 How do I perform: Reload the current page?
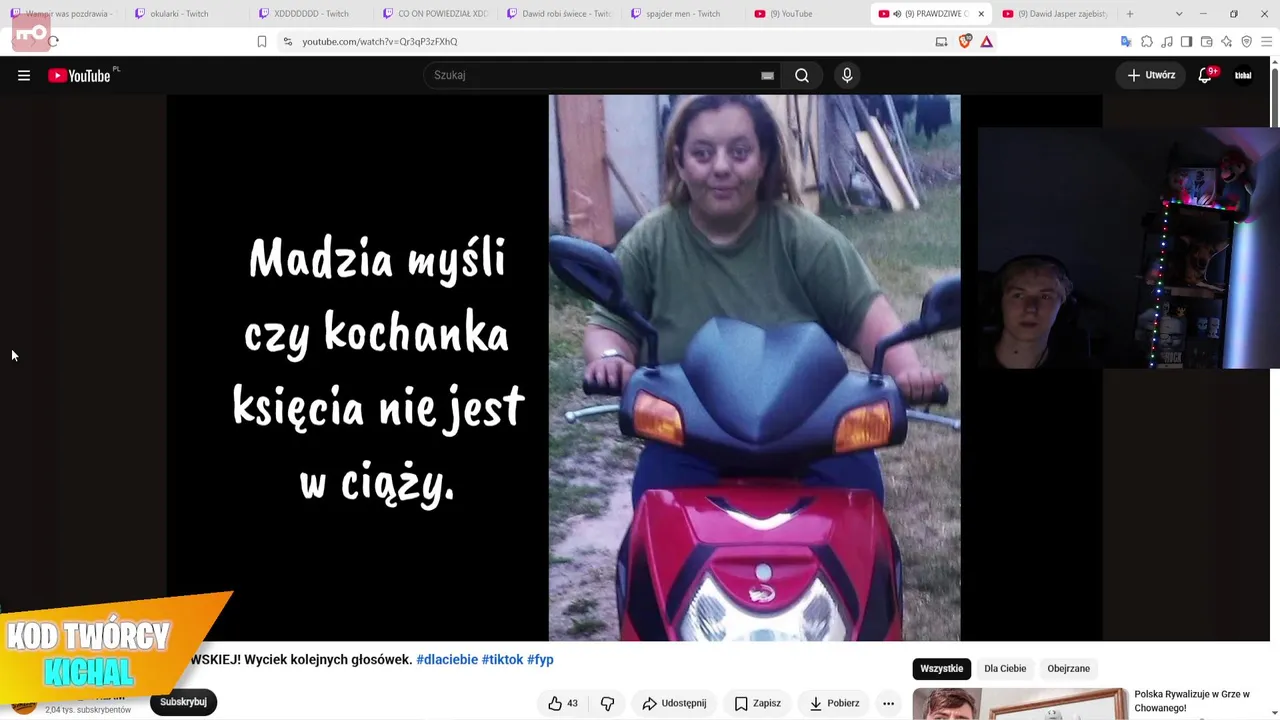pos(53,41)
